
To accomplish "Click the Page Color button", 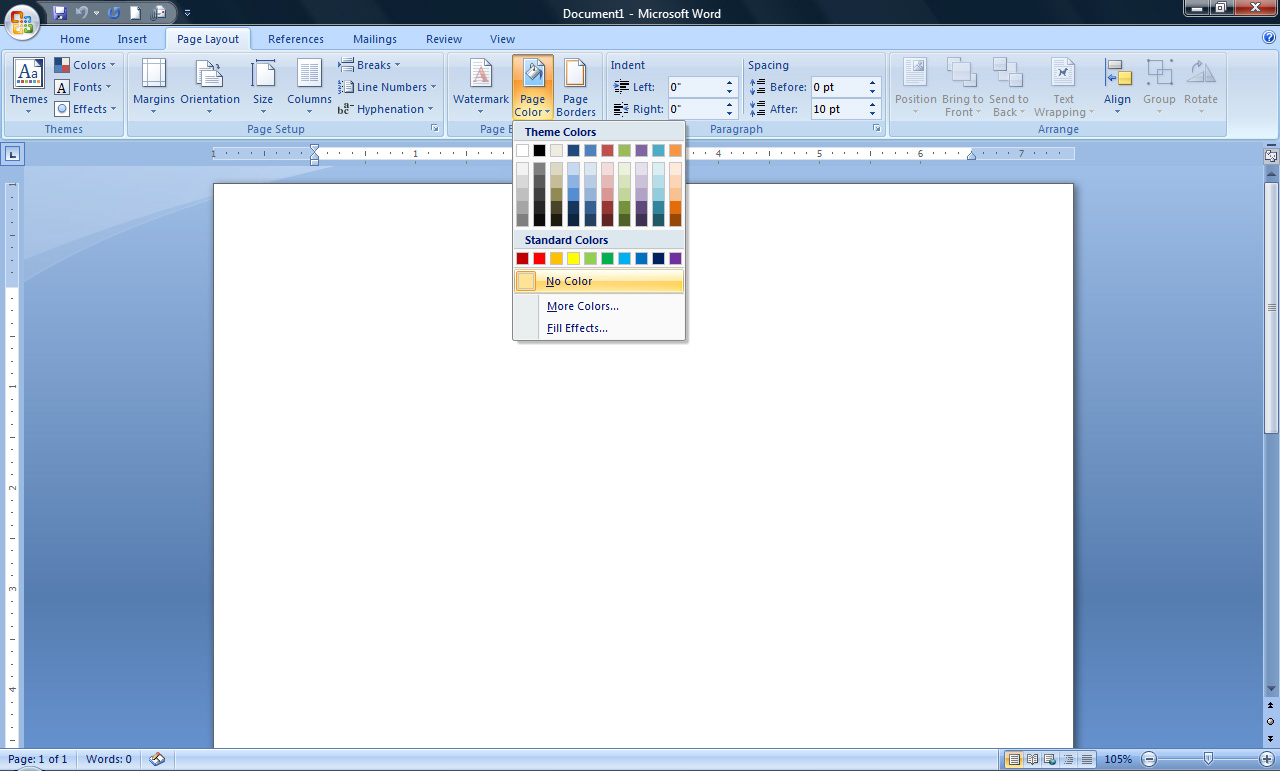I will click(533, 86).
